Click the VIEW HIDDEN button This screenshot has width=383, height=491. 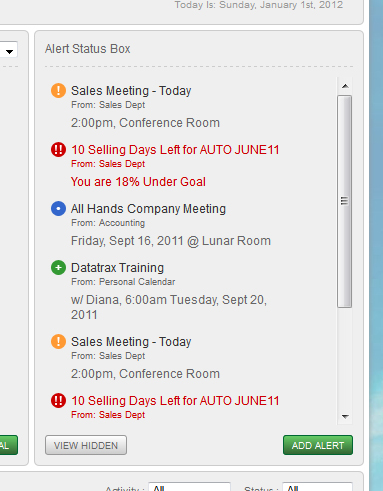(x=86, y=445)
